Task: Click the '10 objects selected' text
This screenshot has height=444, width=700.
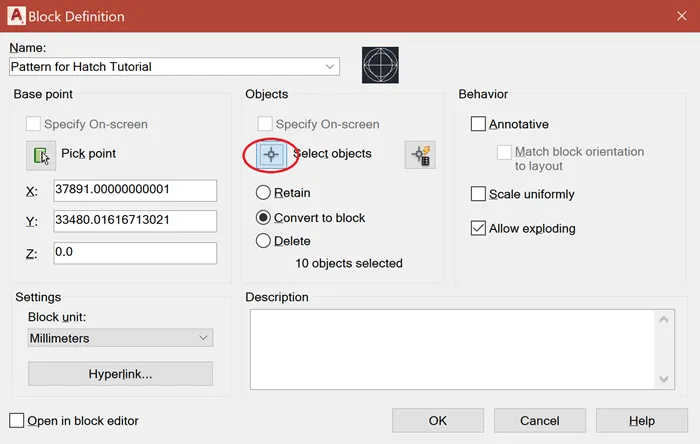Action: (x=349, y=263)
